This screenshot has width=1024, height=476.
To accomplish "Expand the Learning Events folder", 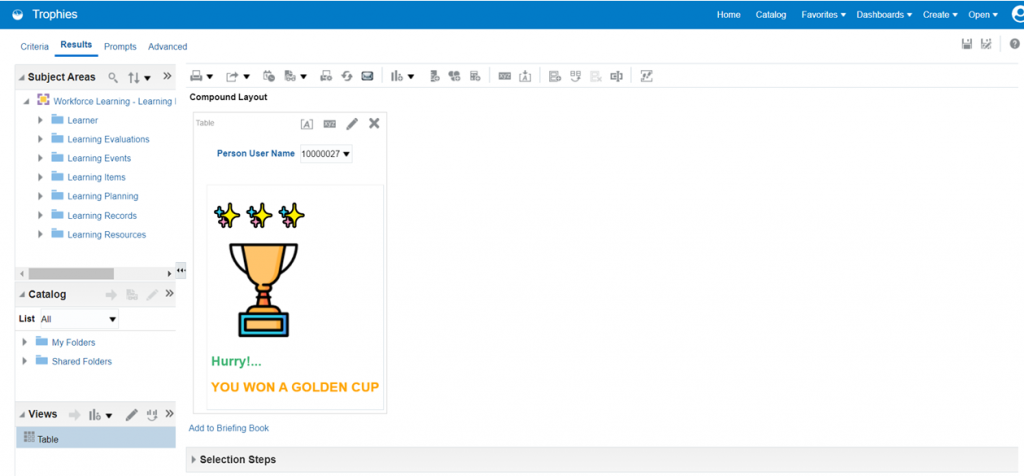I will [41, 158].
